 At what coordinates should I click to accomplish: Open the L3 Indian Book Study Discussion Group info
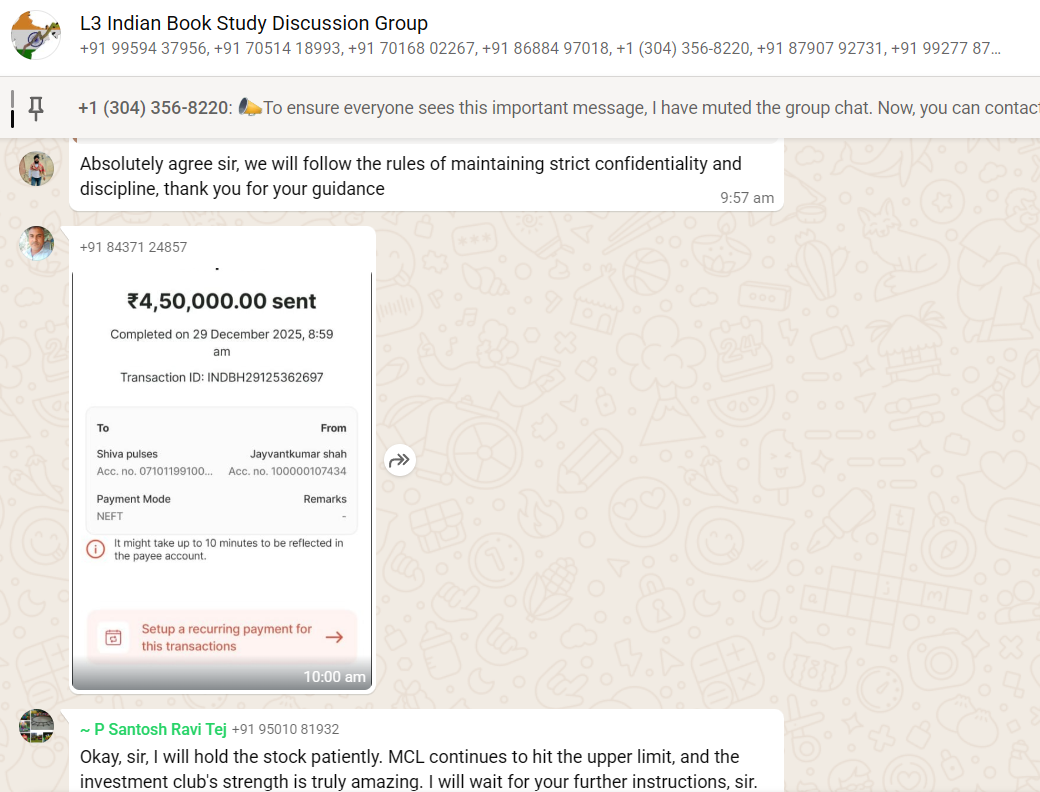click(254, 23)
